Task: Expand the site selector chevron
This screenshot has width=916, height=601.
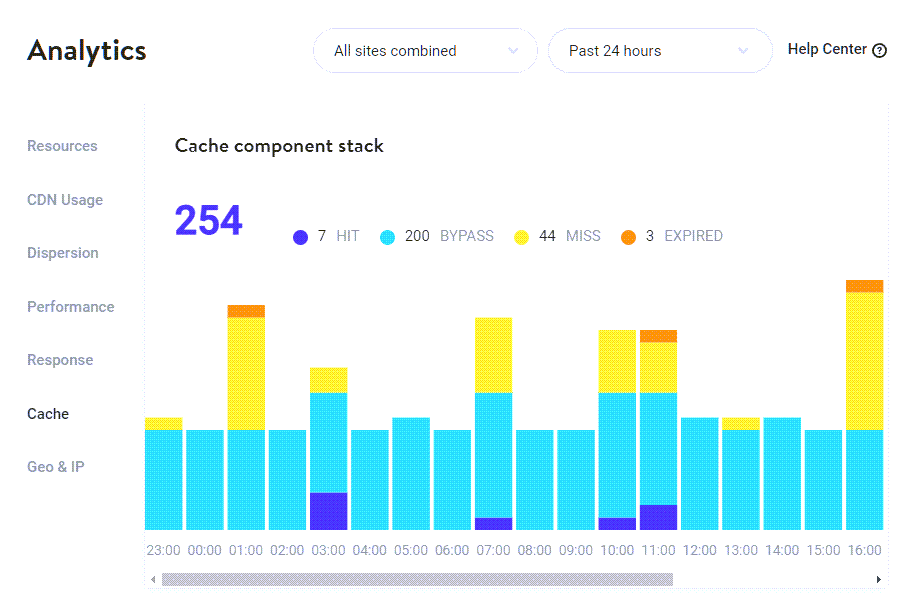Action: [x=513, y=50]
